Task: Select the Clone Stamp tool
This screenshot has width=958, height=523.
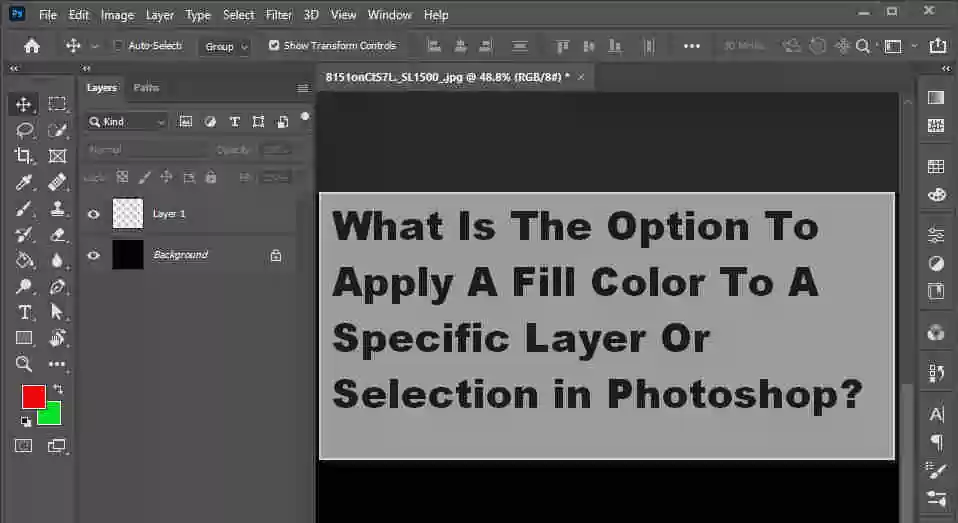Action: point(57,208)
